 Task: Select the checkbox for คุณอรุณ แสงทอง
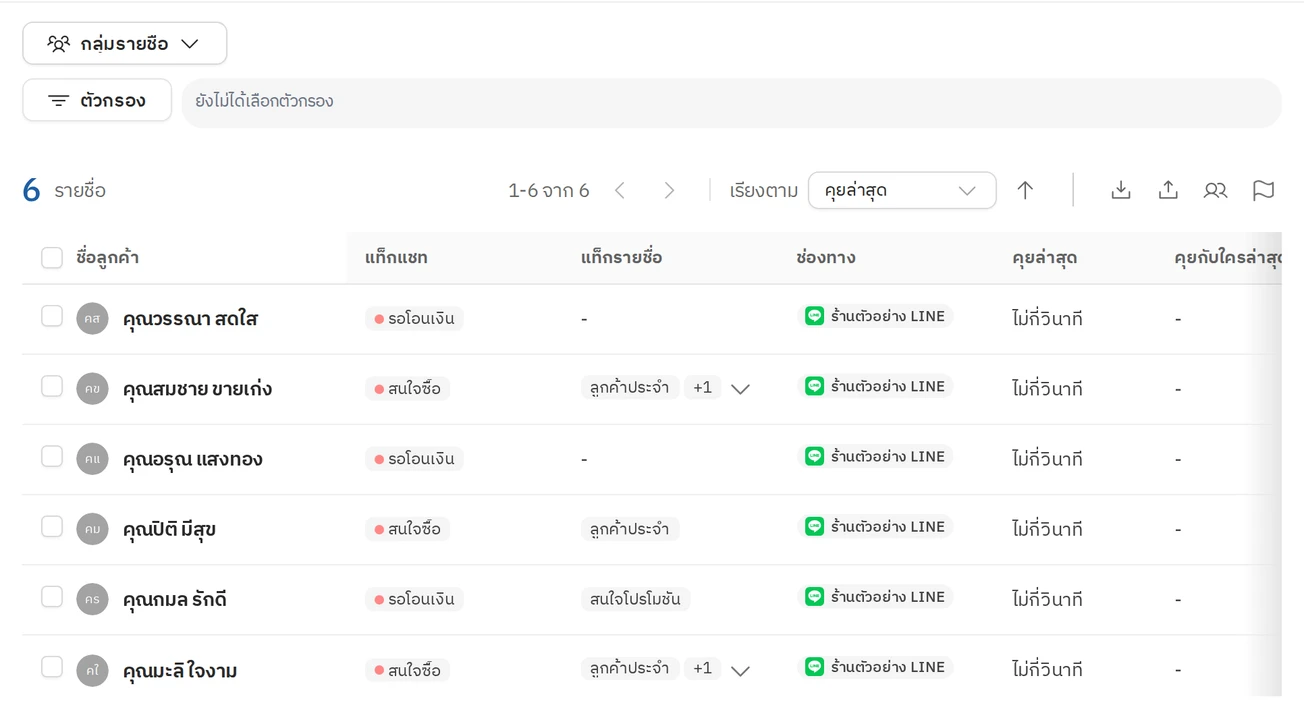pos(52,456)
